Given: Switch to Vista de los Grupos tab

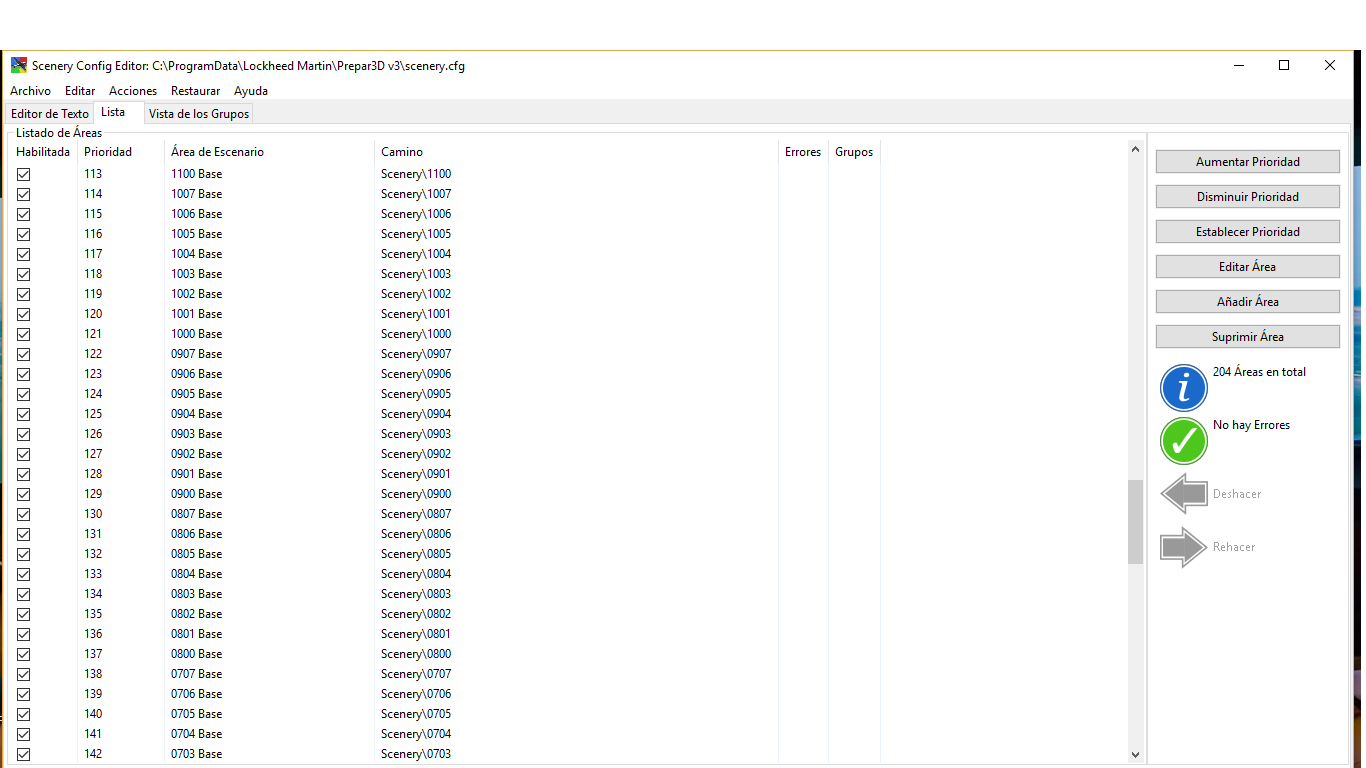Looking at the screenshot, I should click(198, 114).
